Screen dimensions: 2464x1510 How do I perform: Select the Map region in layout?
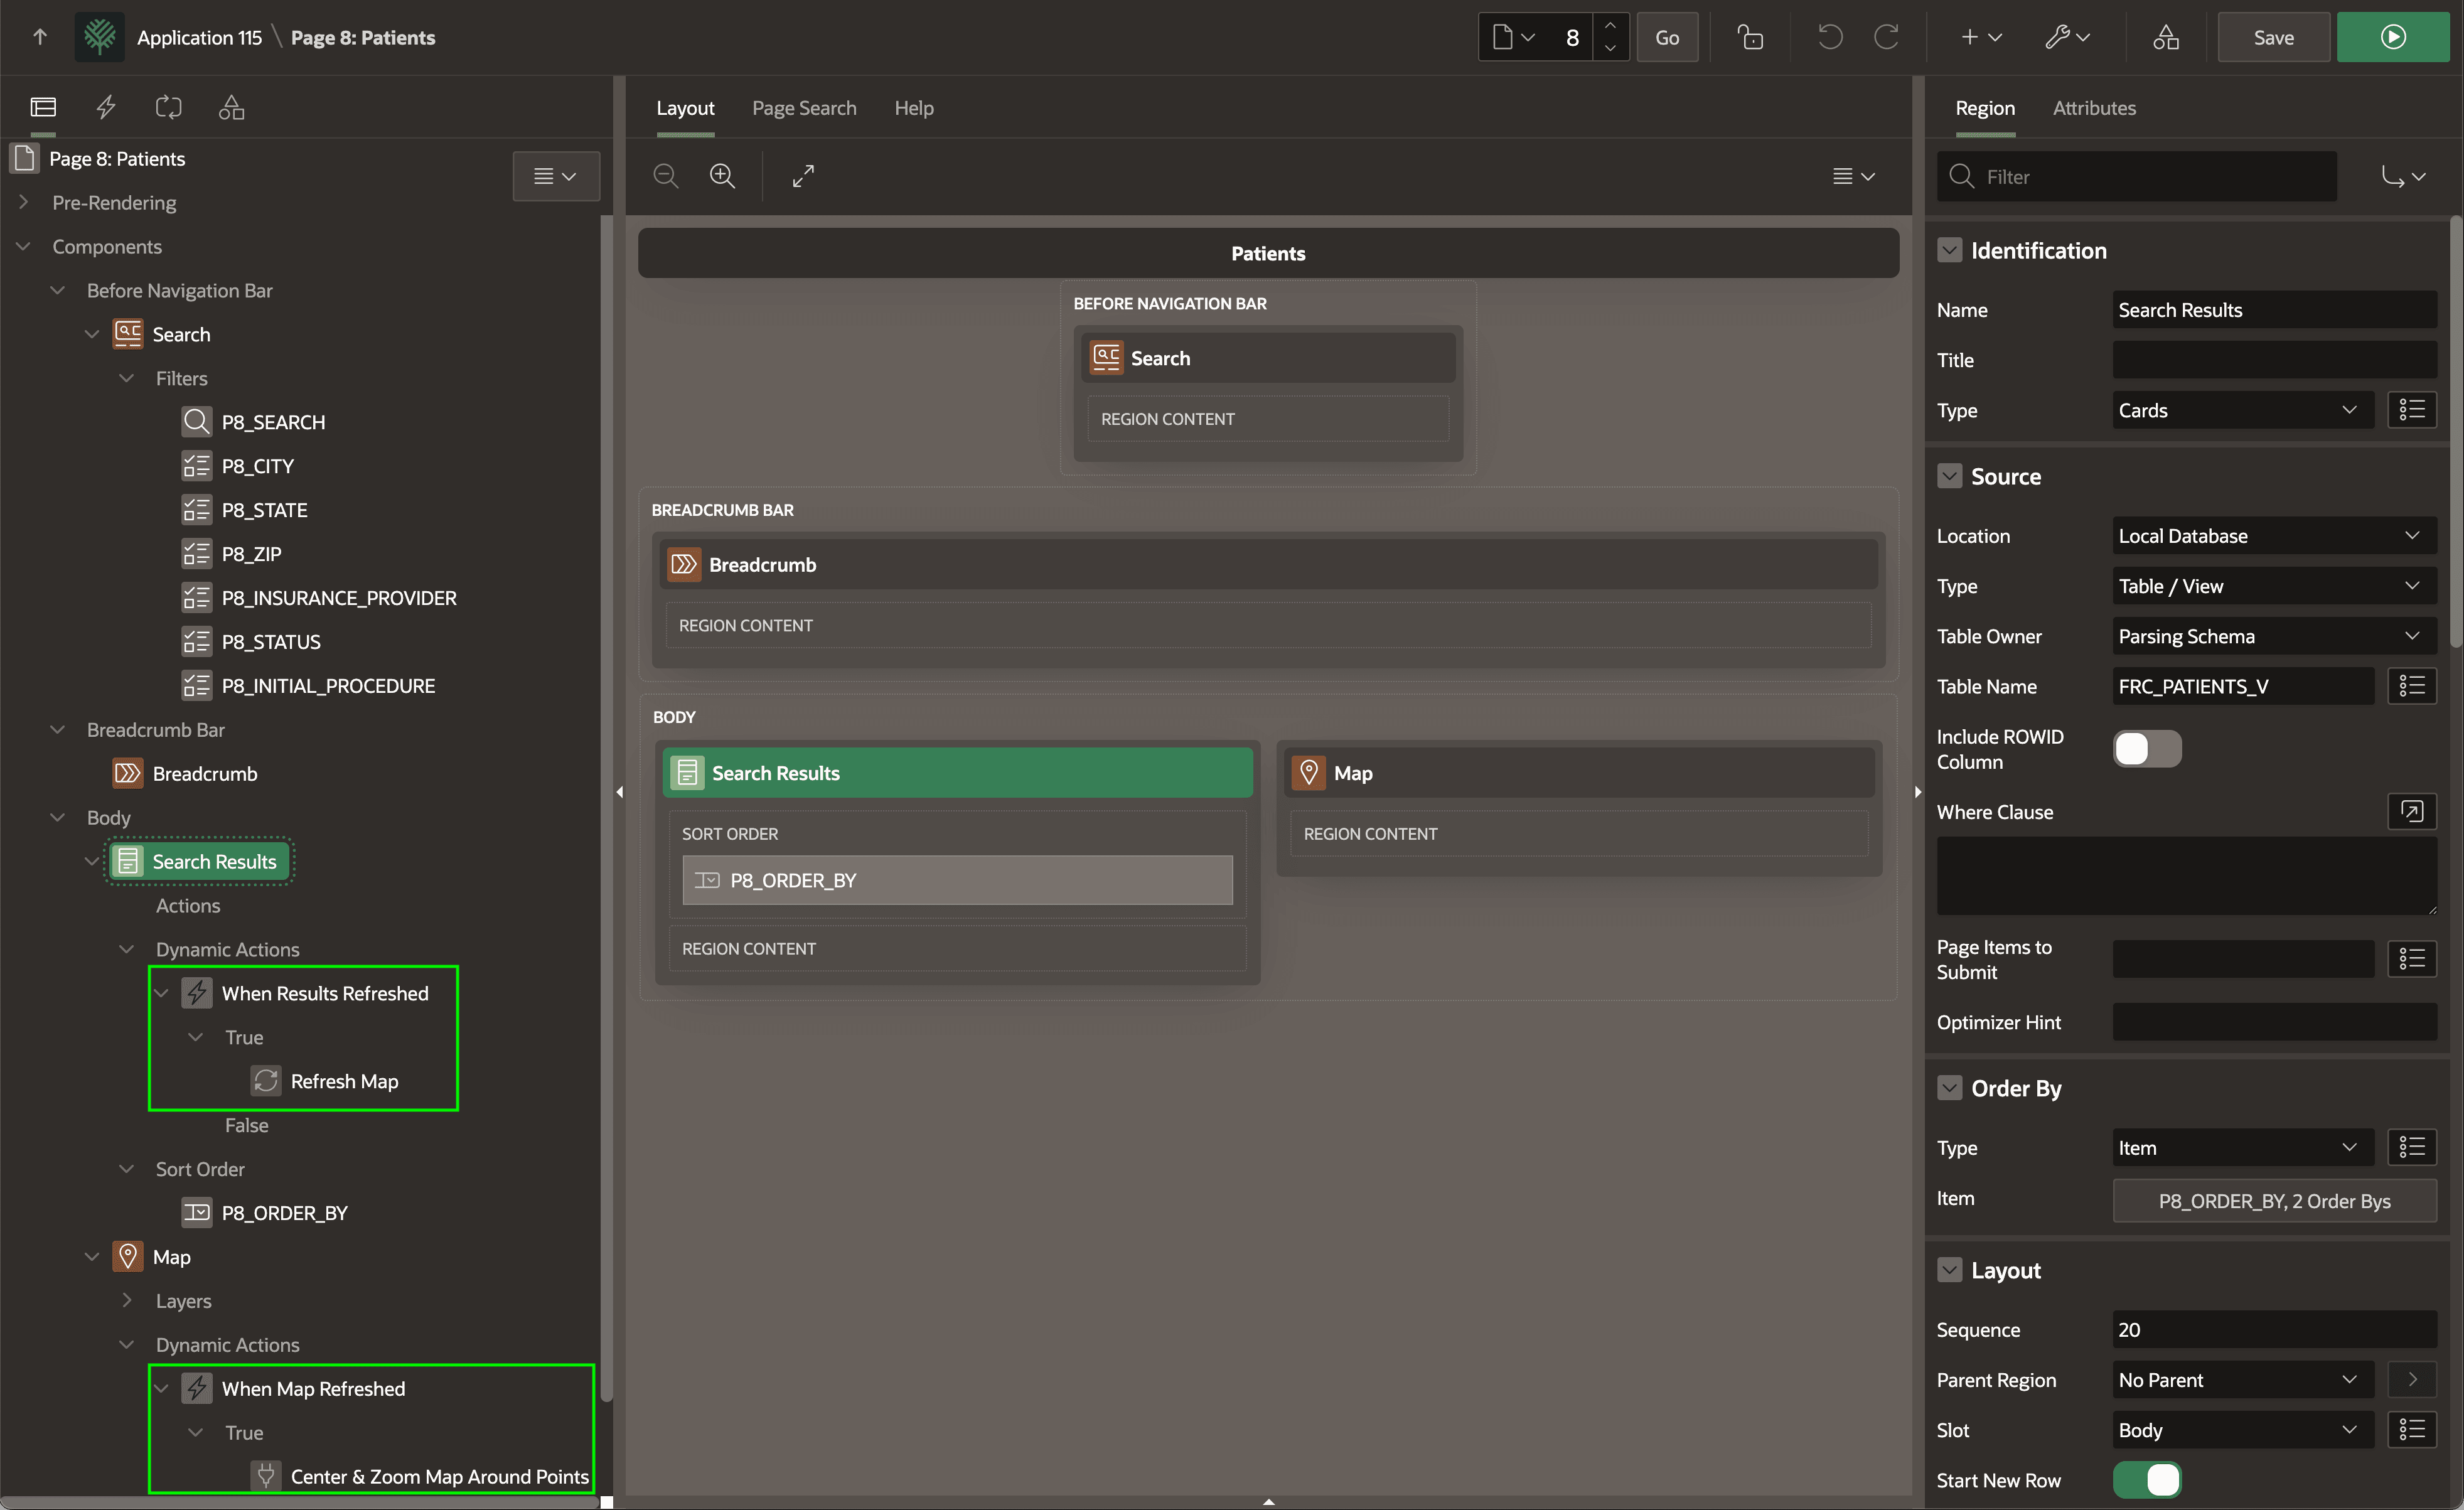1579,773
